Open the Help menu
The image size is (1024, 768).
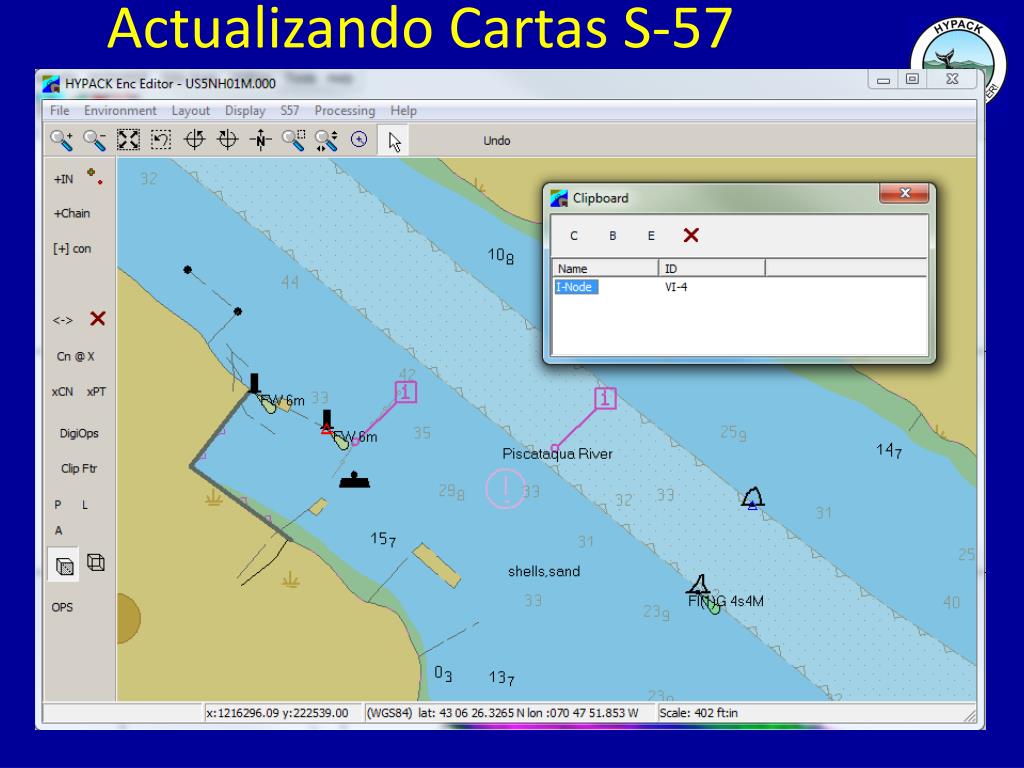(x=404, y=111)
